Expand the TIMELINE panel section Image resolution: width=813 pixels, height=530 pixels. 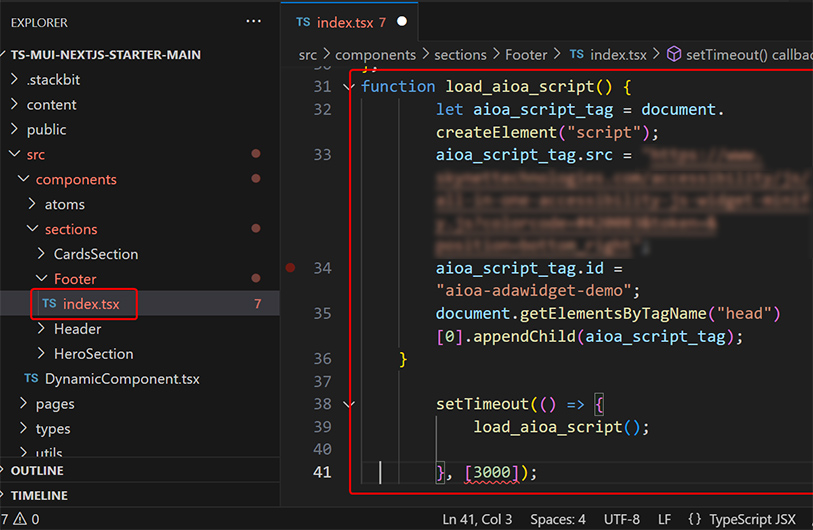39,495
